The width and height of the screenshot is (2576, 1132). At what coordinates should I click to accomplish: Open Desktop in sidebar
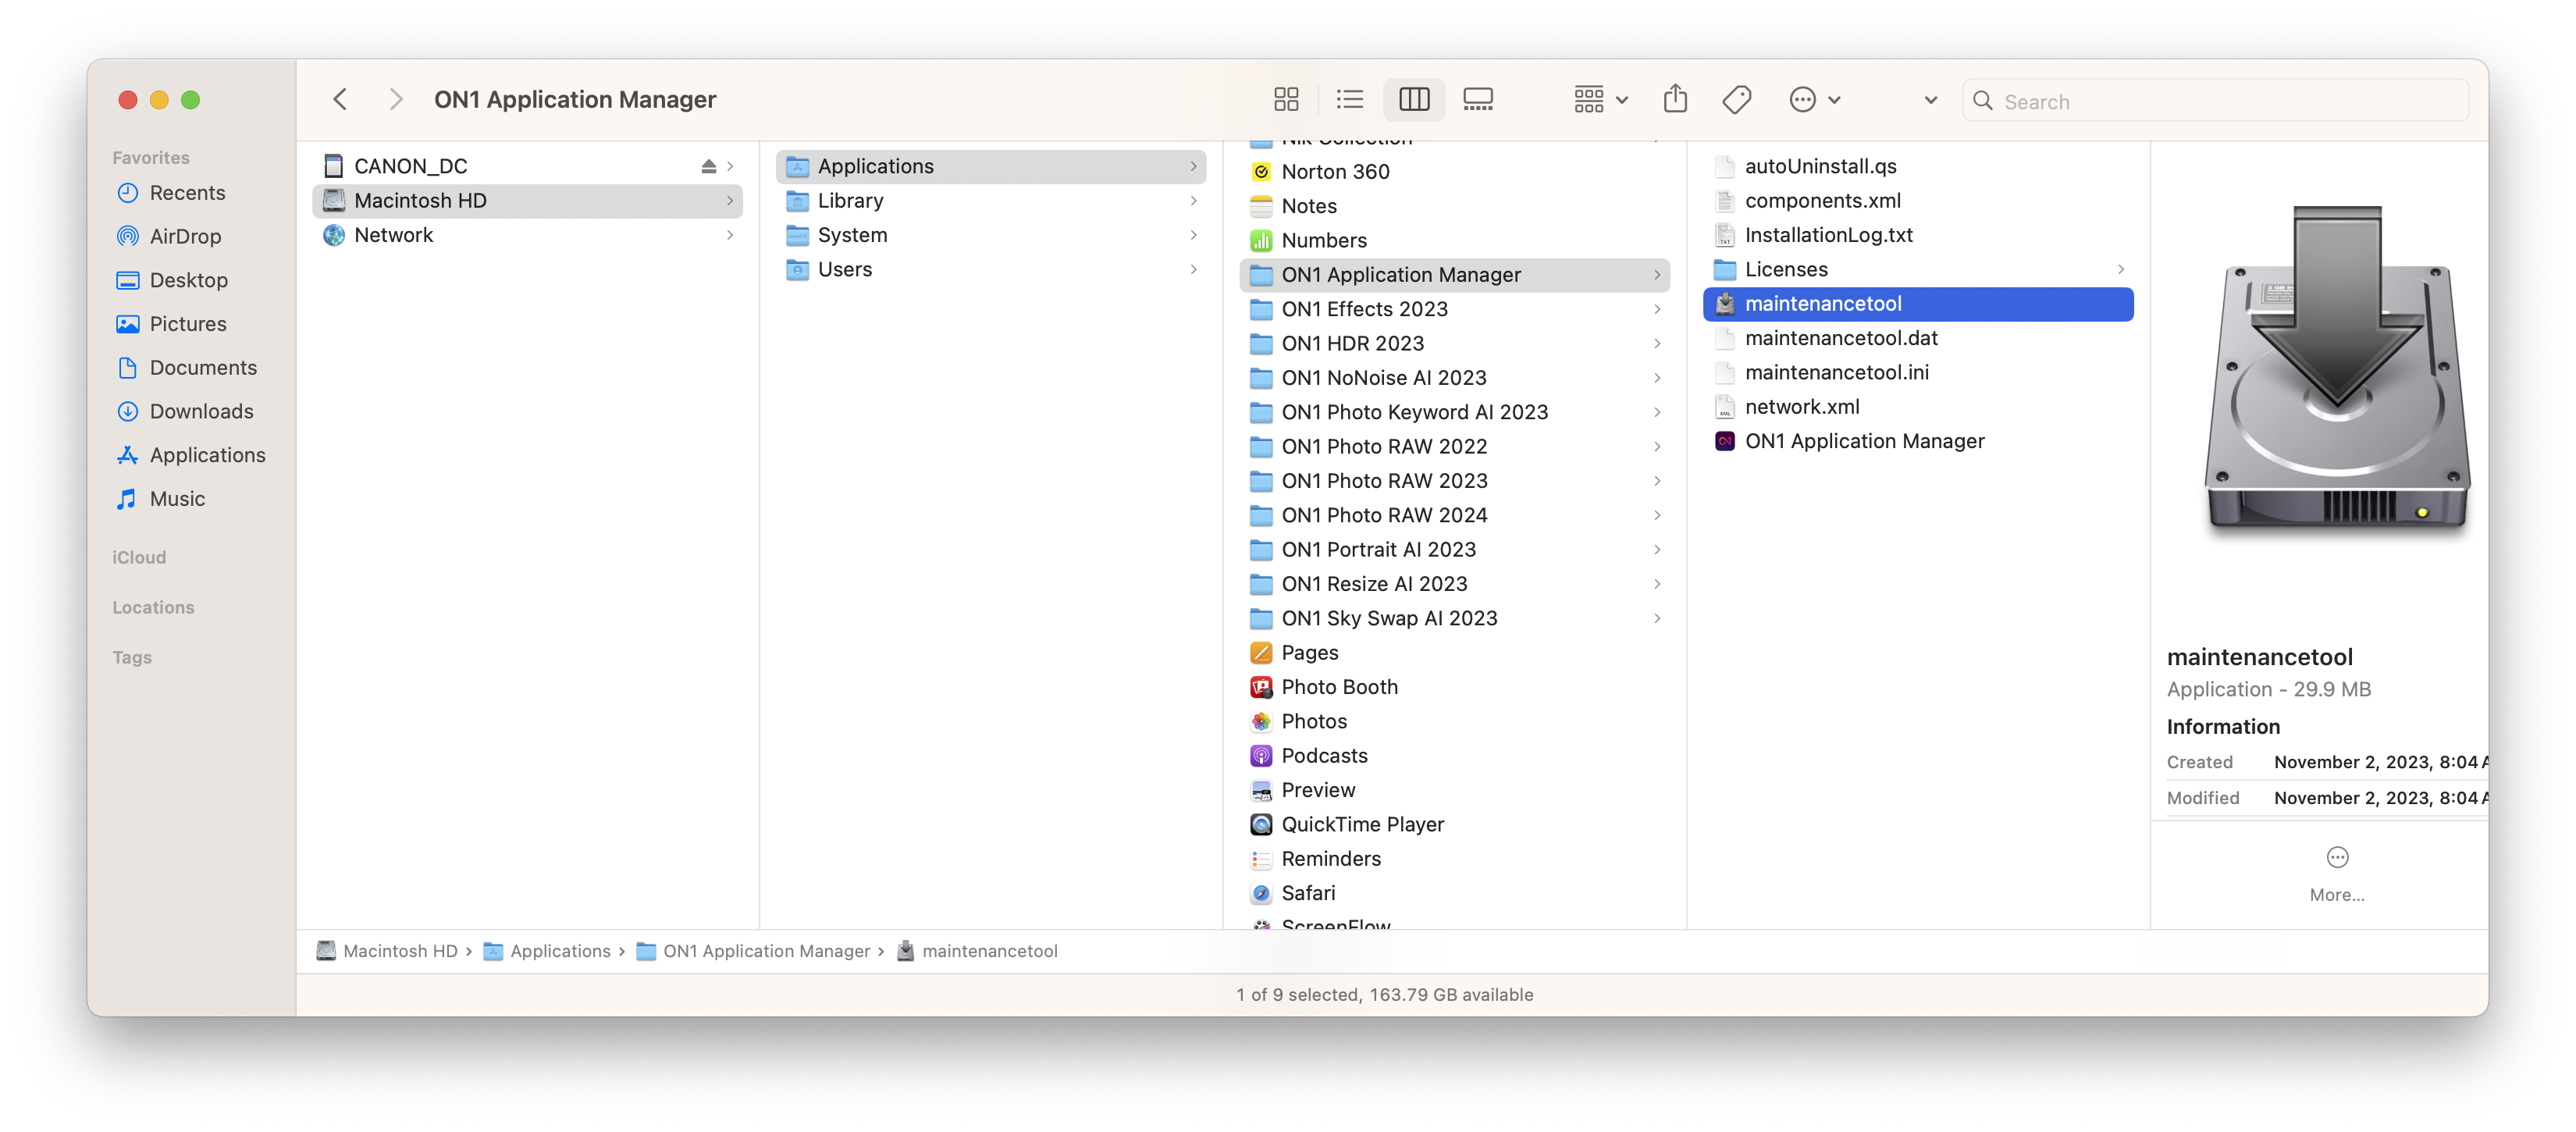(188, 280)
